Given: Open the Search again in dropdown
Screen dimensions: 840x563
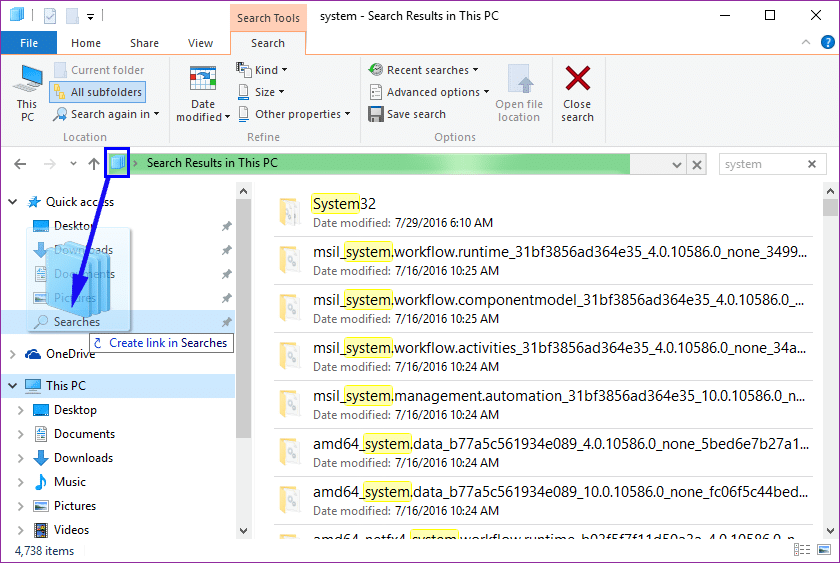Looking at the screenshot, I should [x=106, y=114].
